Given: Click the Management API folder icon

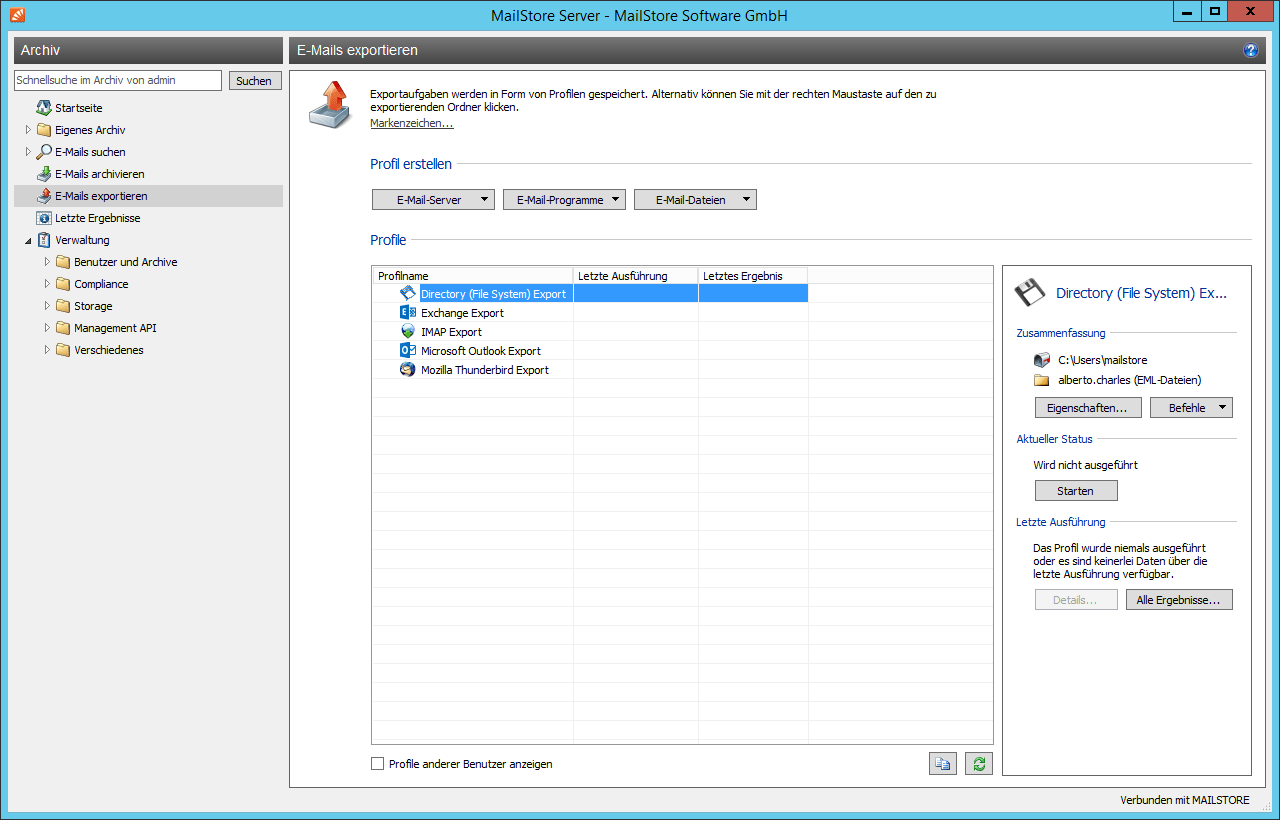Looking at the screenshot, I should pos(63,328).
